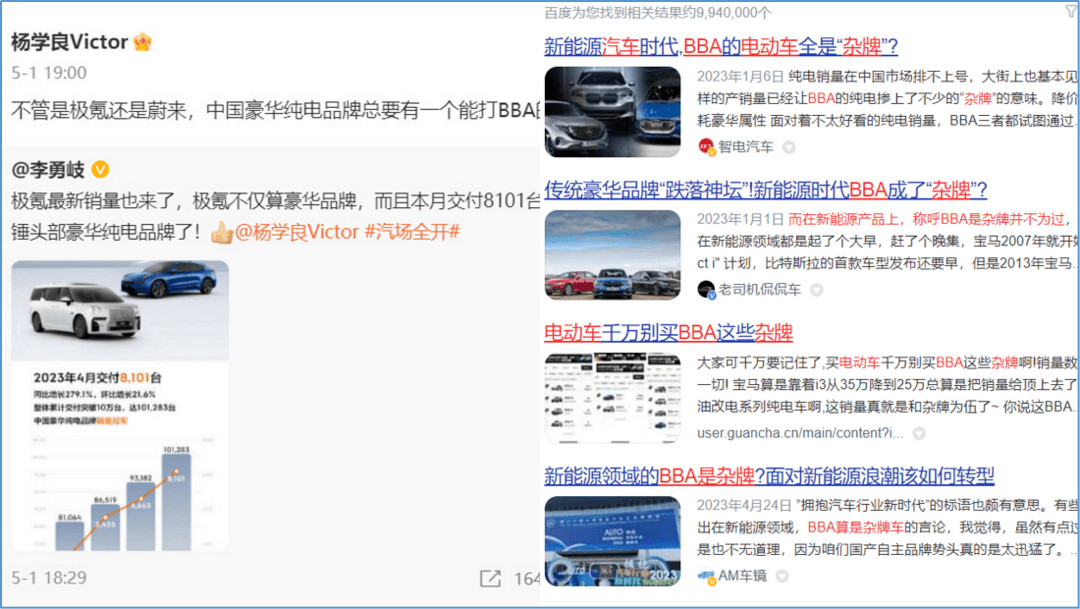Open the user.guancha.cn/main/content source URL

click(800, 433)
